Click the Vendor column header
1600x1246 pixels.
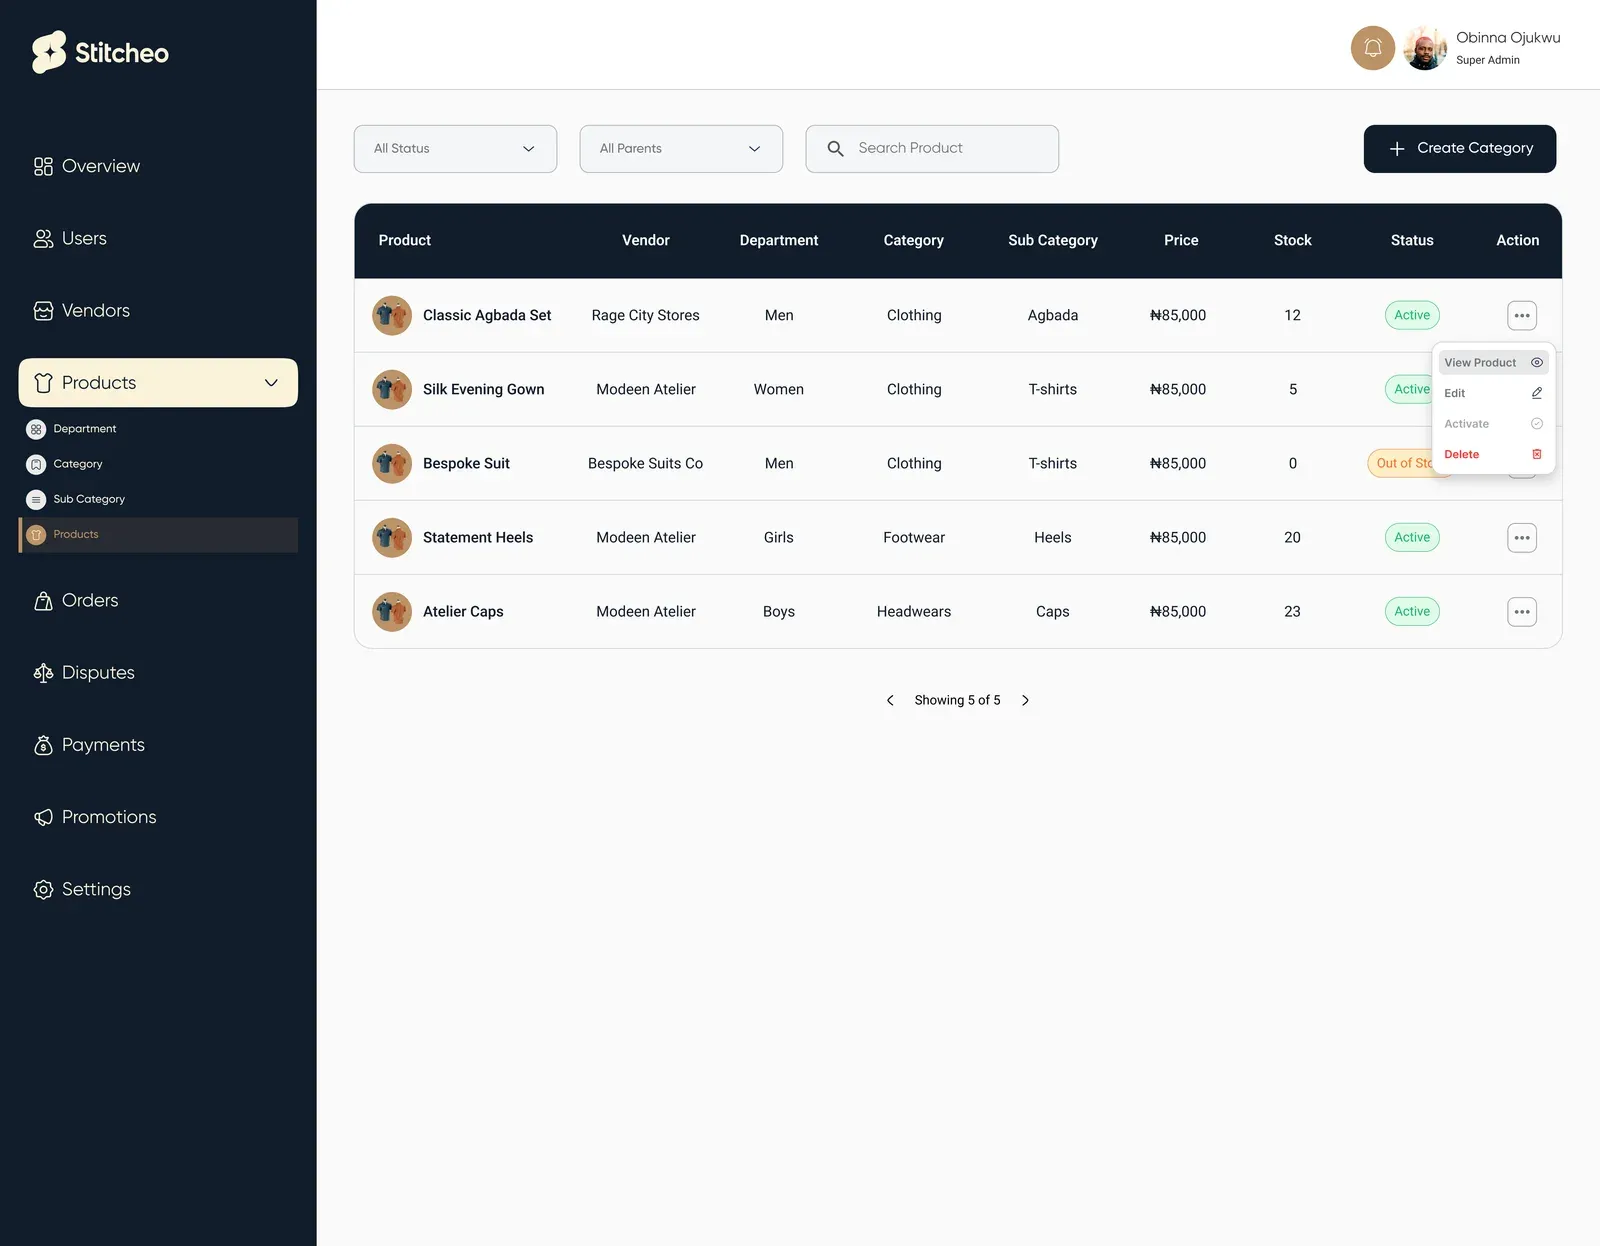coord(646,240)
